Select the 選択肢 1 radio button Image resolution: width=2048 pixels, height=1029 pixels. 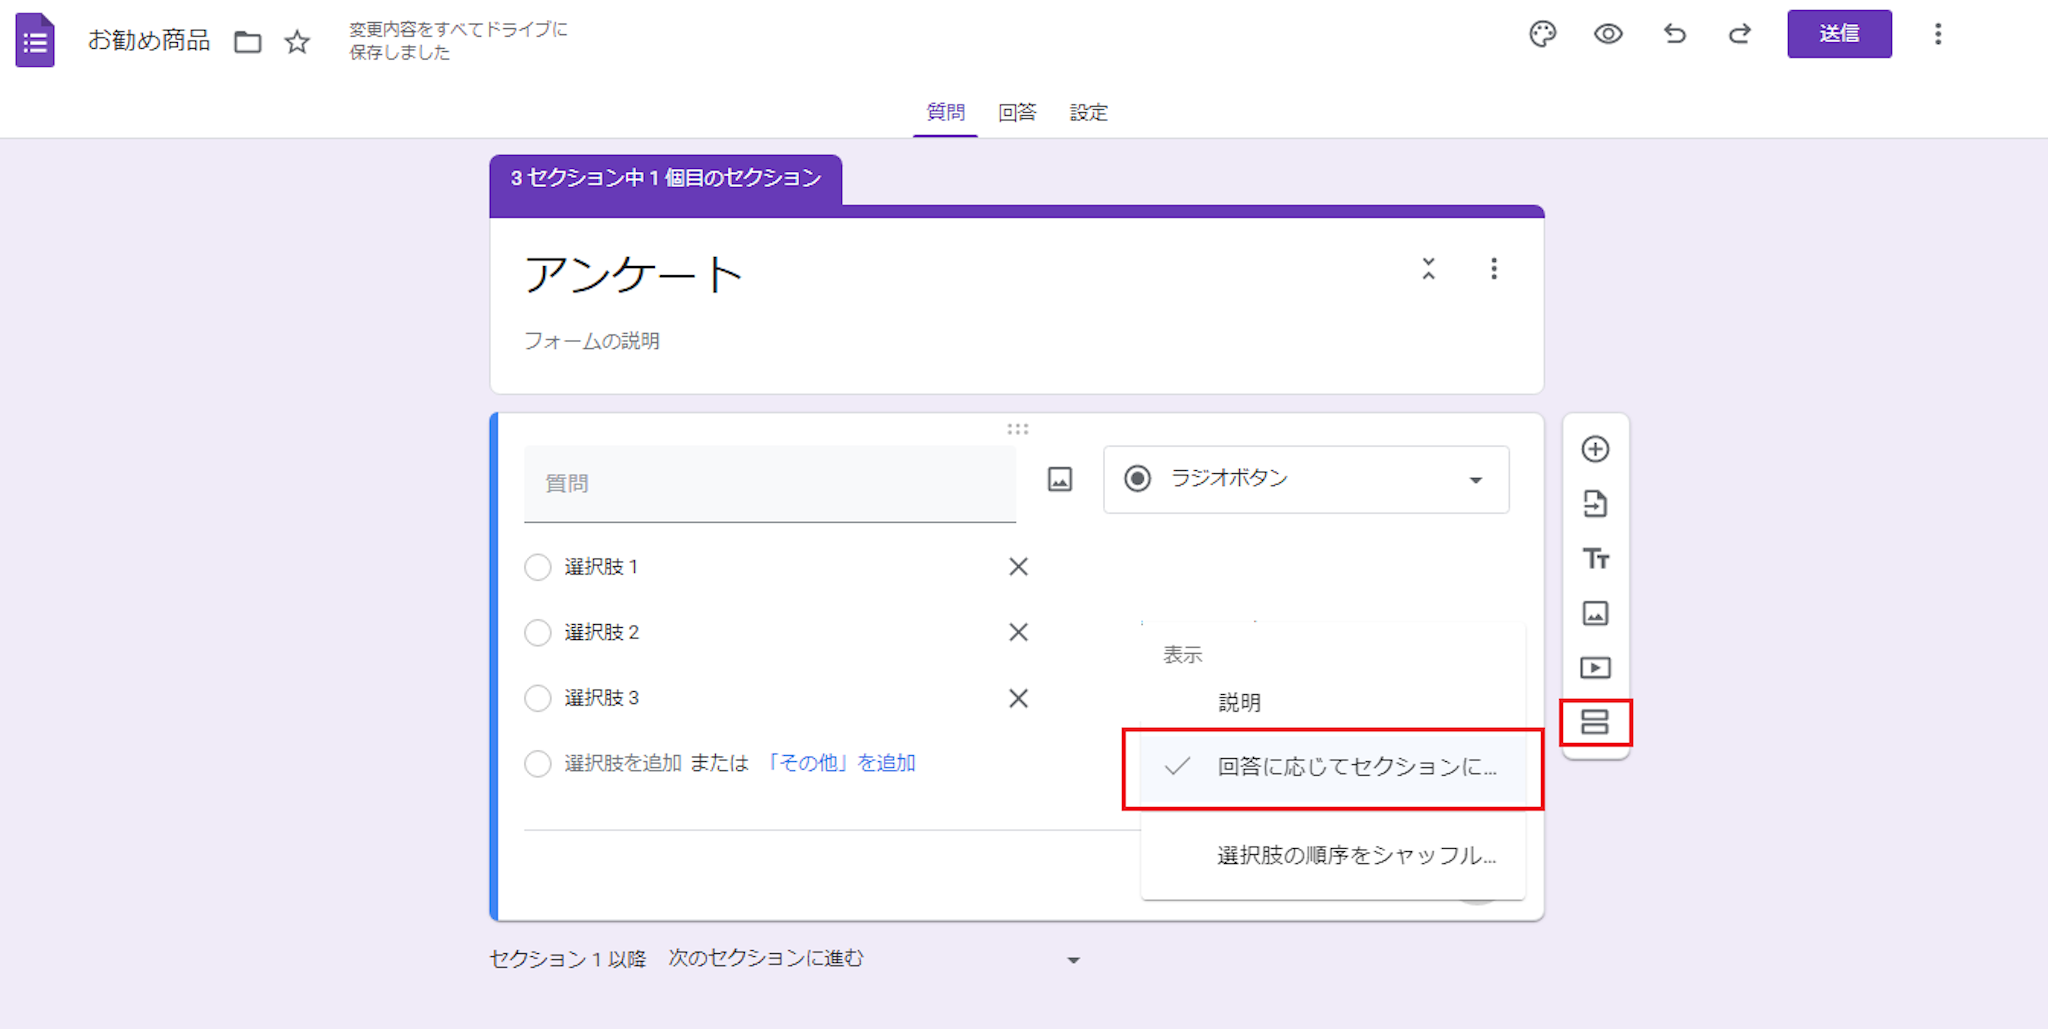[538, 567]
